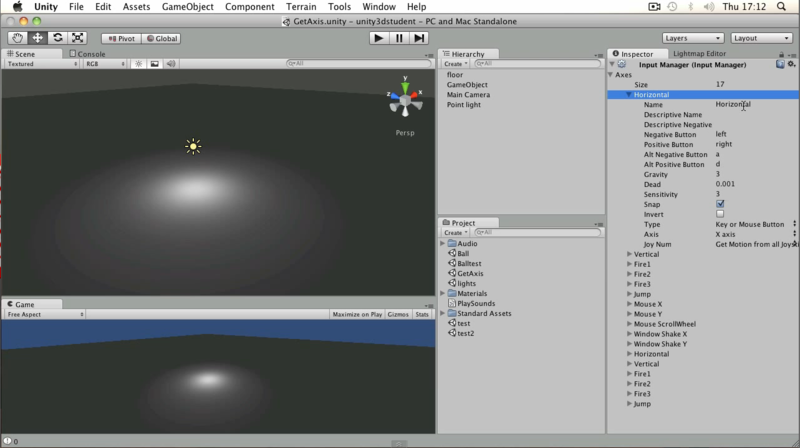Enable the Invert checkbox
The width and height of the screenshot is (800, 448).
pos(720,214)
